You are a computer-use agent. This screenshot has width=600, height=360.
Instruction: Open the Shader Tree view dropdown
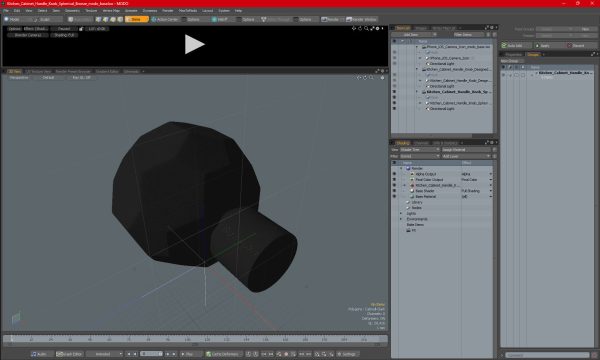420,150
